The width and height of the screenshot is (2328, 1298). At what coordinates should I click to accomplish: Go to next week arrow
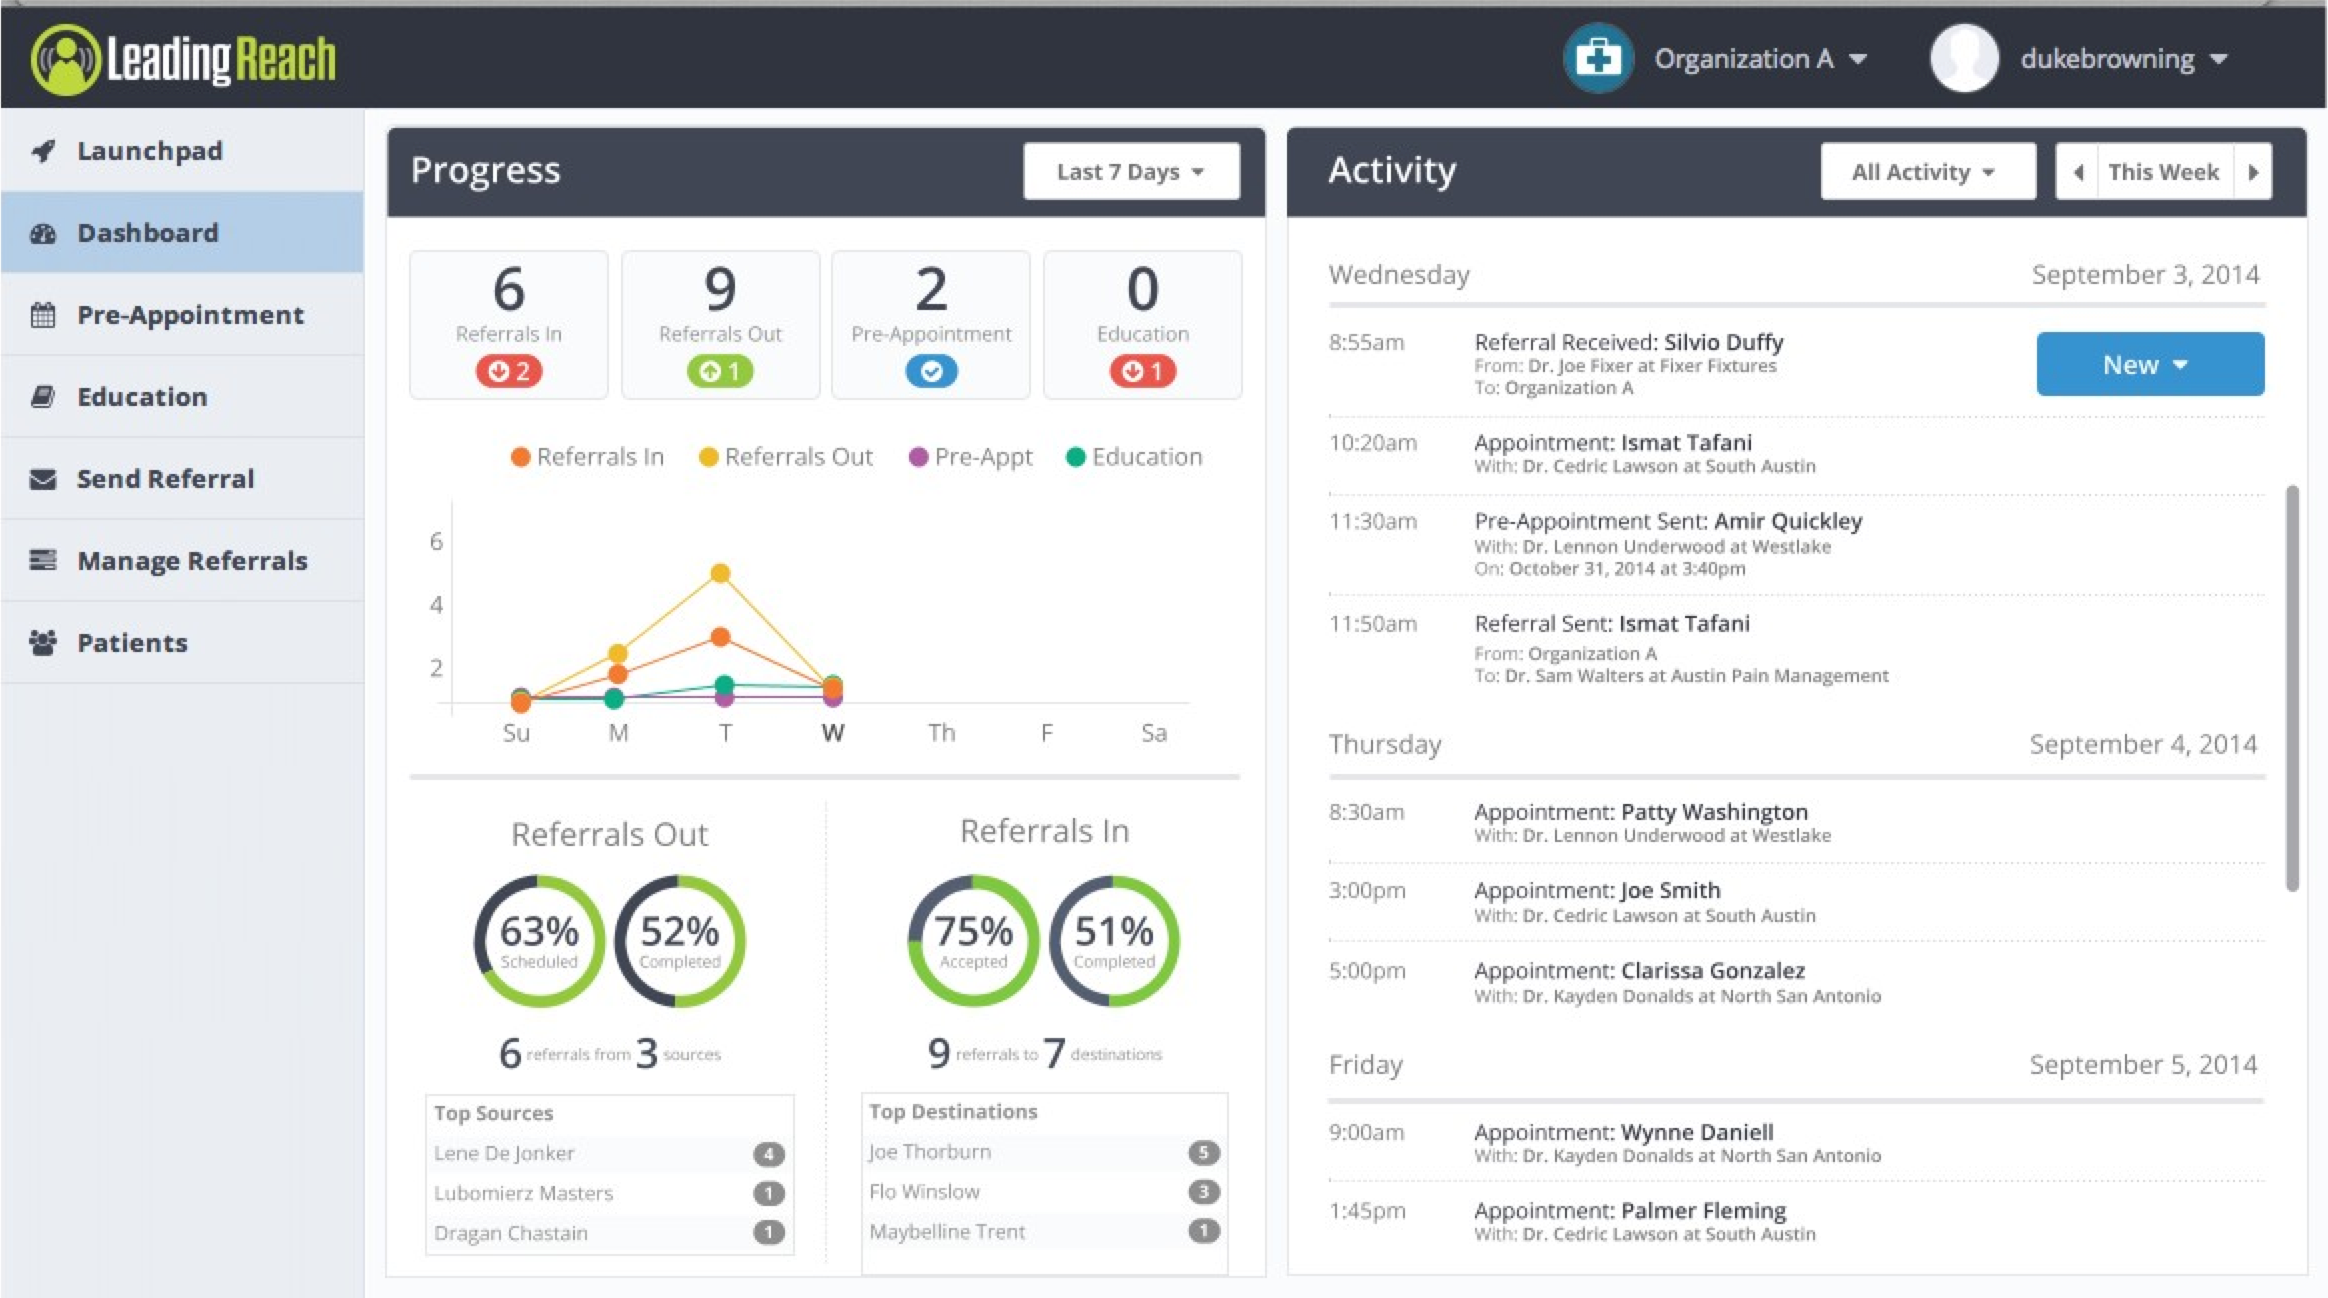(x=2253, y=172)
